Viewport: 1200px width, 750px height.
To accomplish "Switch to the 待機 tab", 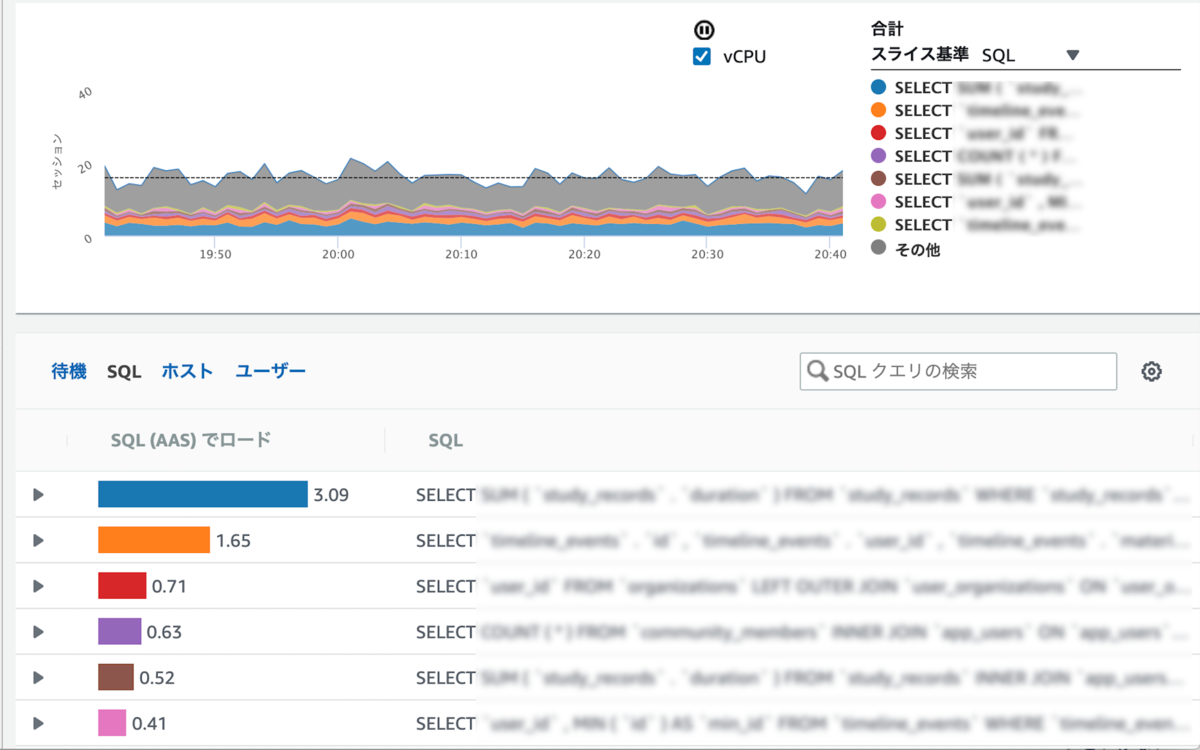I will click(69, 371).
